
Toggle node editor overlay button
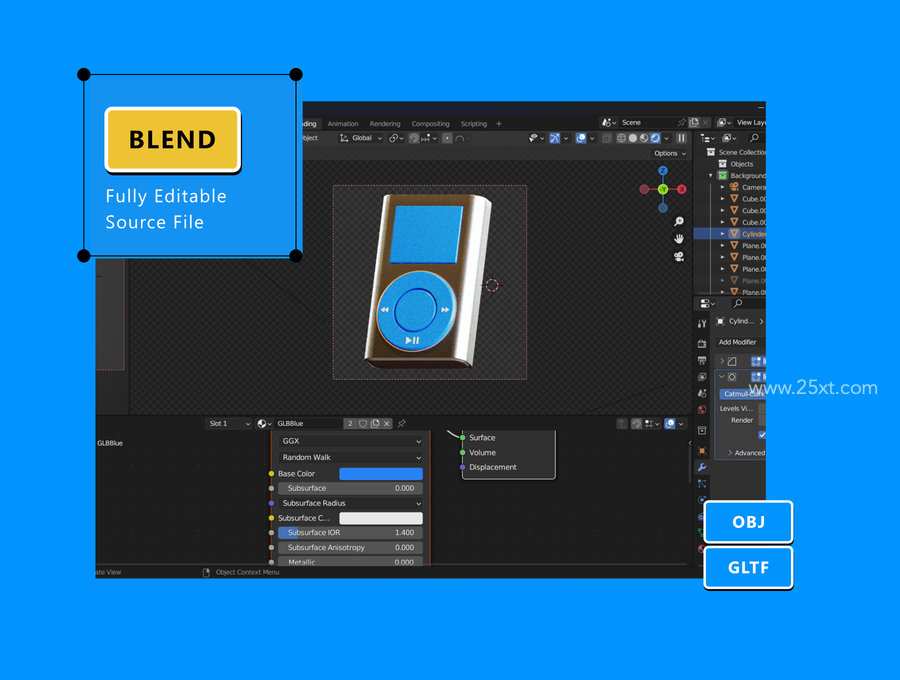click(x=669, y=423)
